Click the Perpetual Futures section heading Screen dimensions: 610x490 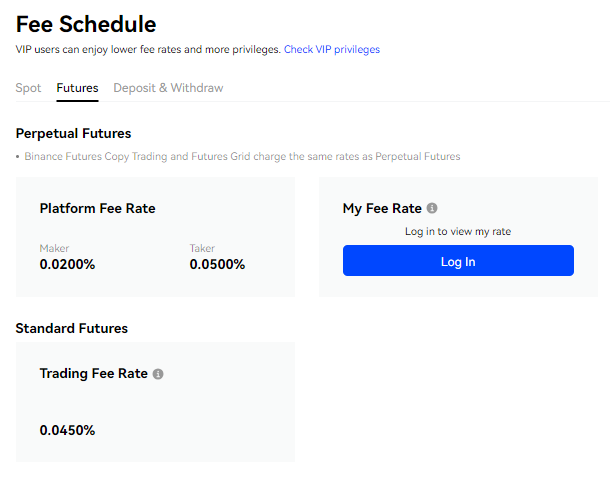click(73, 133)
